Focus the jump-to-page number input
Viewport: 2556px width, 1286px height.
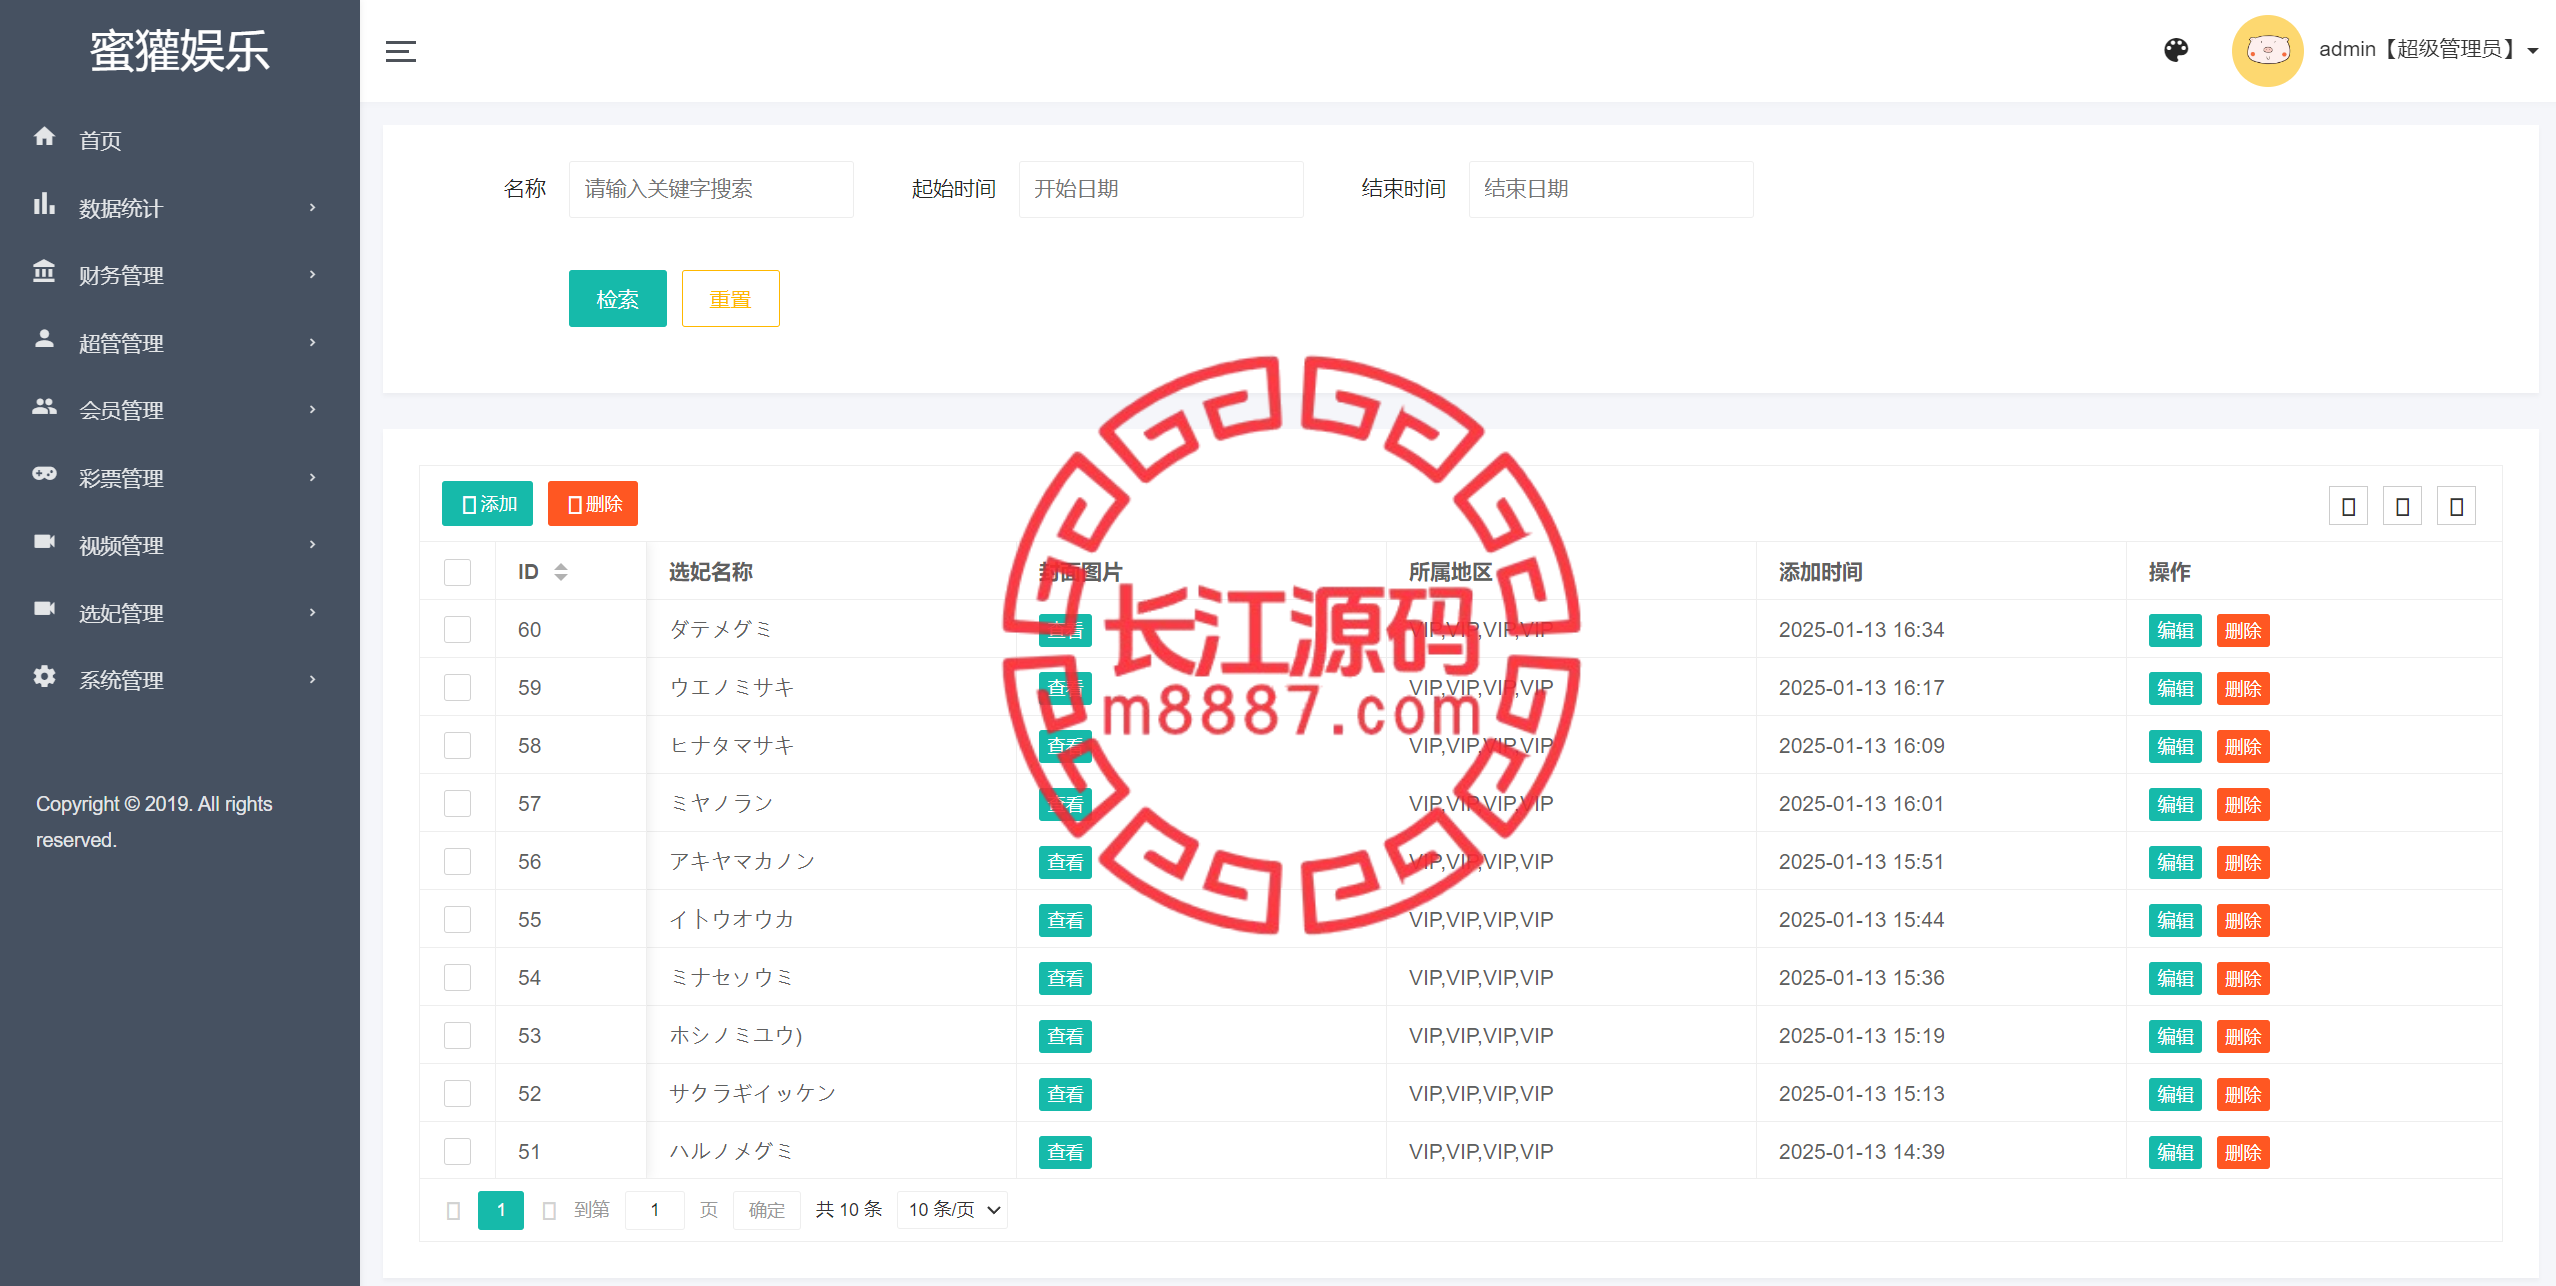(x=655, y=1210)
